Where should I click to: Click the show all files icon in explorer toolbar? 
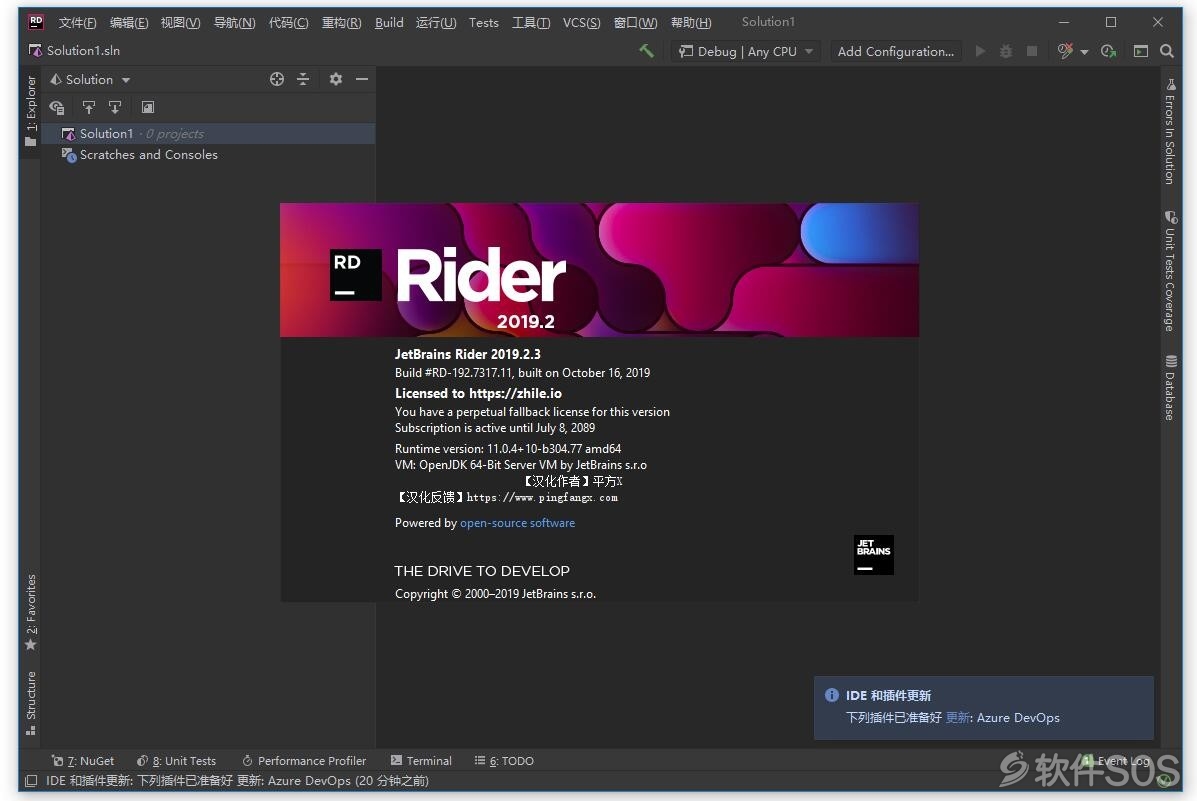(56, 108)
